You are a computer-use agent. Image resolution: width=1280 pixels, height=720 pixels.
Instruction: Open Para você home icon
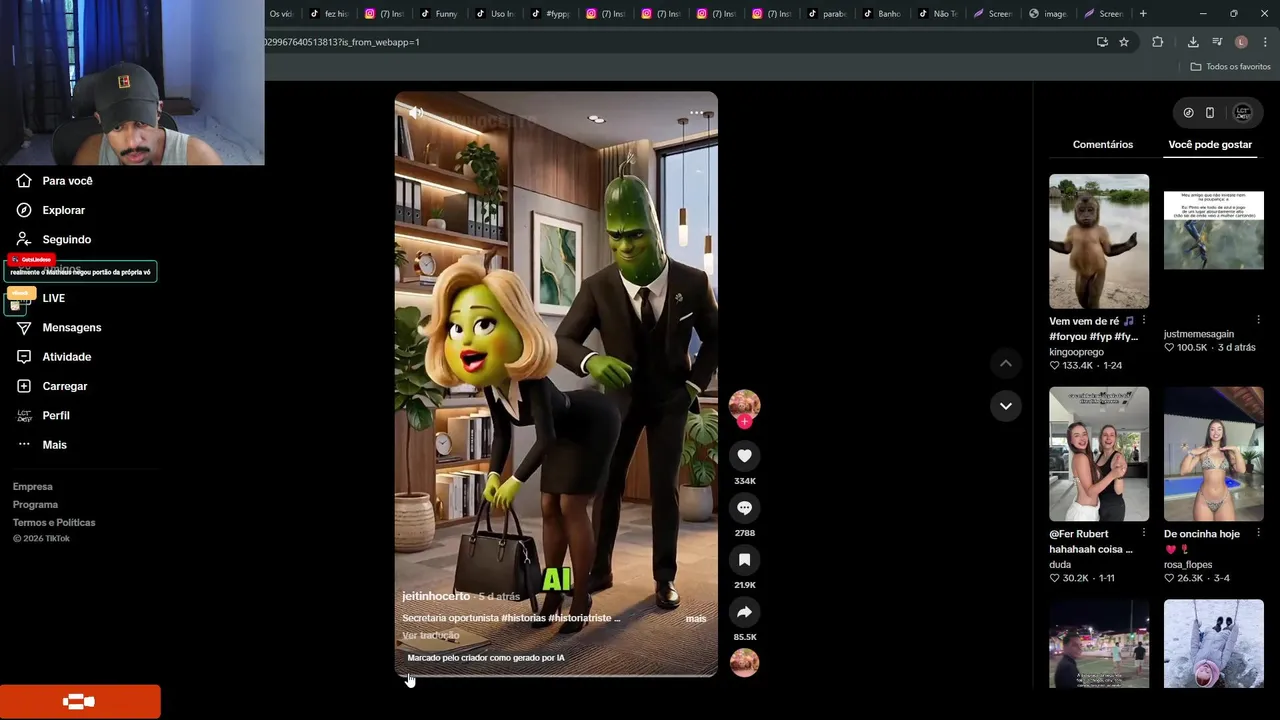24,181
